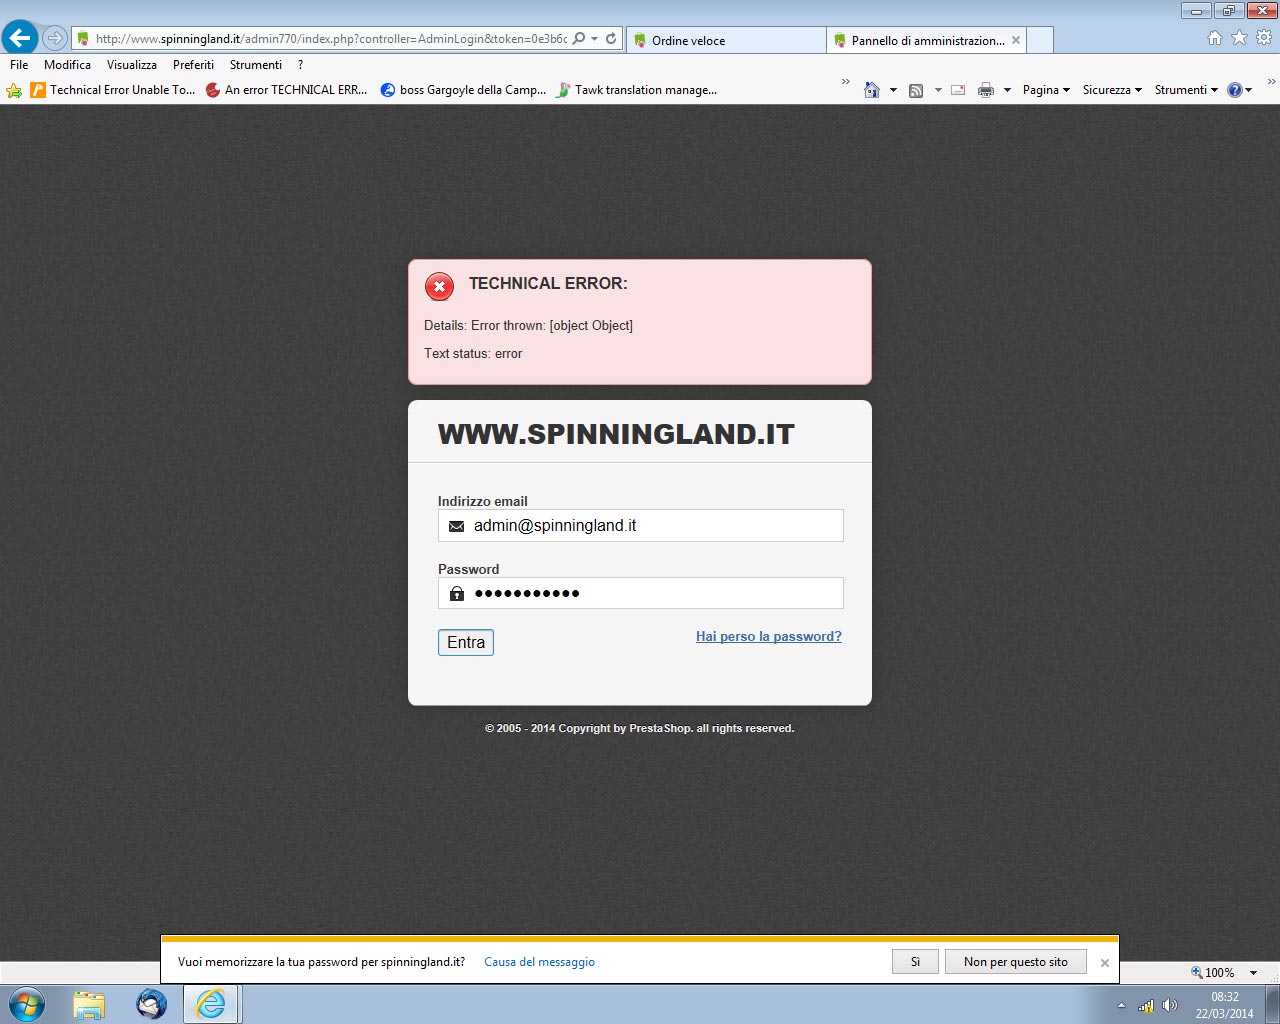Switch to the Ordine veloce tab
The width and height of the screenshot is (1280, 1024).
(726, 40)
